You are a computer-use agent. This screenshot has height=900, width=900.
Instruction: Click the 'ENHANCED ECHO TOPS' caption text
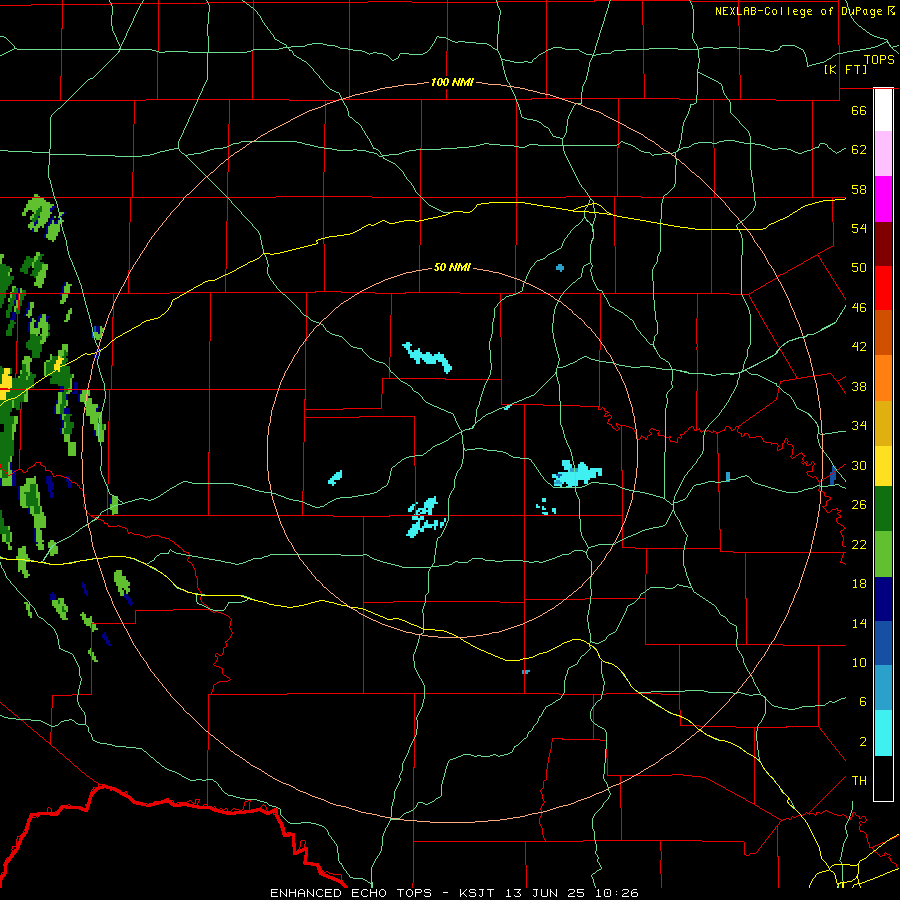[x=351, y=893]
